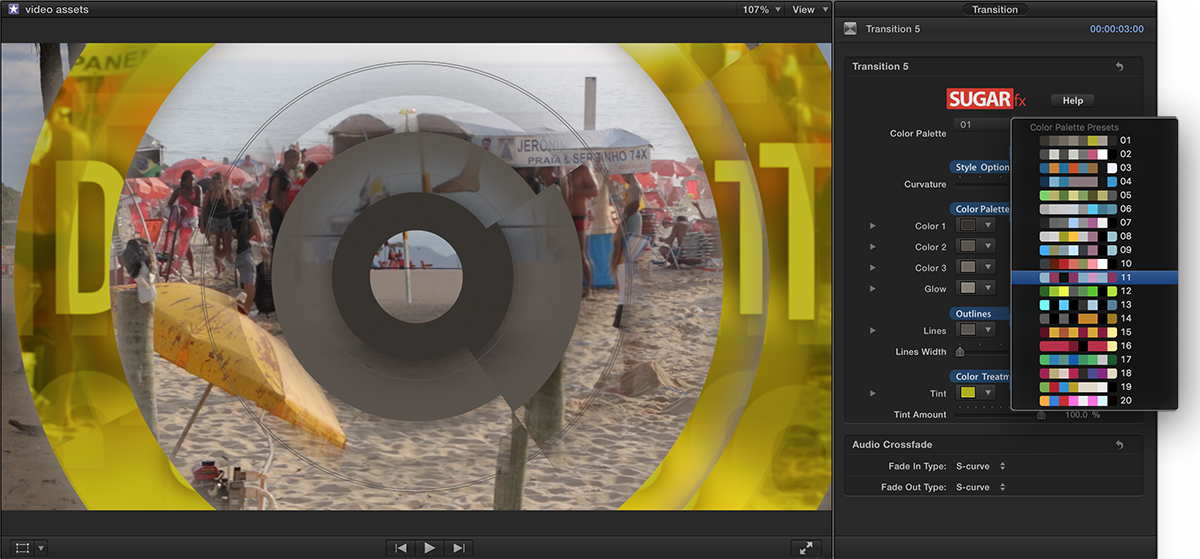
Task: Open Fade In Type S-curve popup
Action: pos(980,466)
